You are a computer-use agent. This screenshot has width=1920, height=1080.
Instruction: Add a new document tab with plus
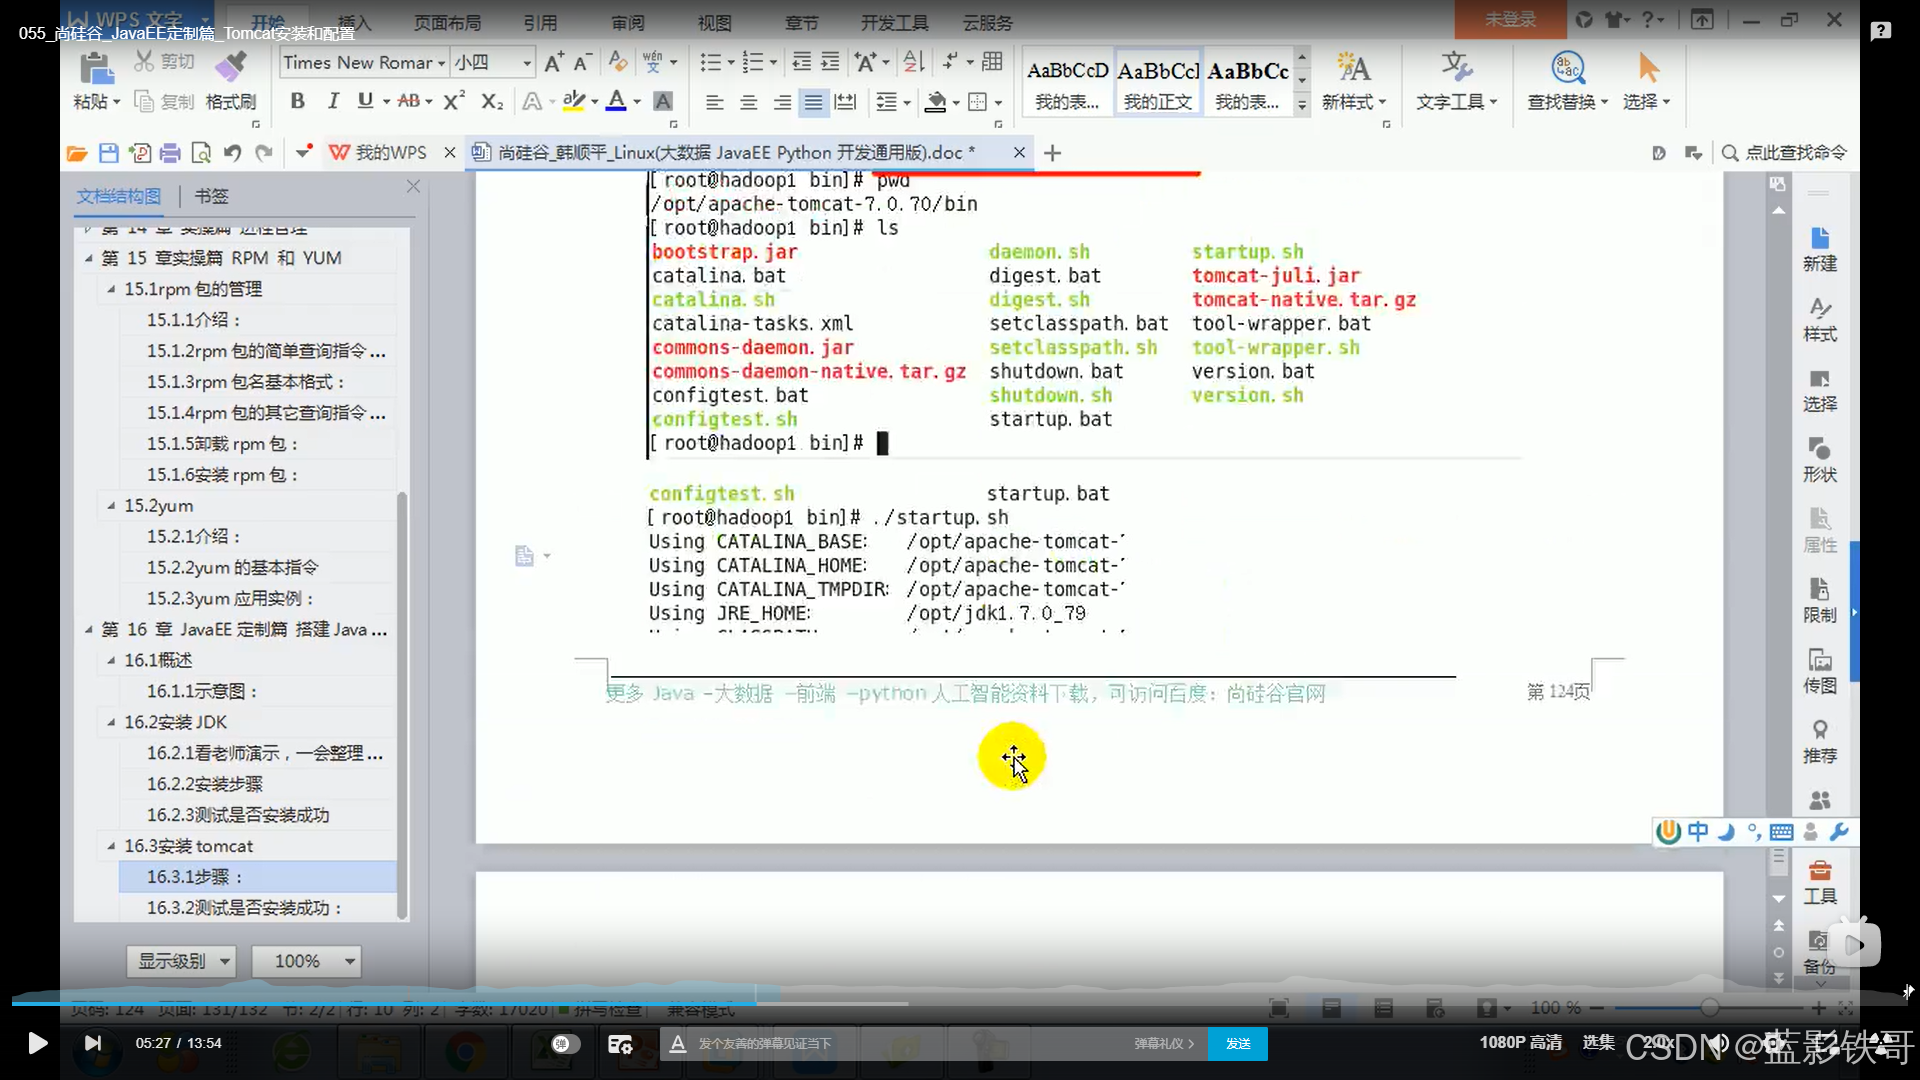[x=1052, y=153]
